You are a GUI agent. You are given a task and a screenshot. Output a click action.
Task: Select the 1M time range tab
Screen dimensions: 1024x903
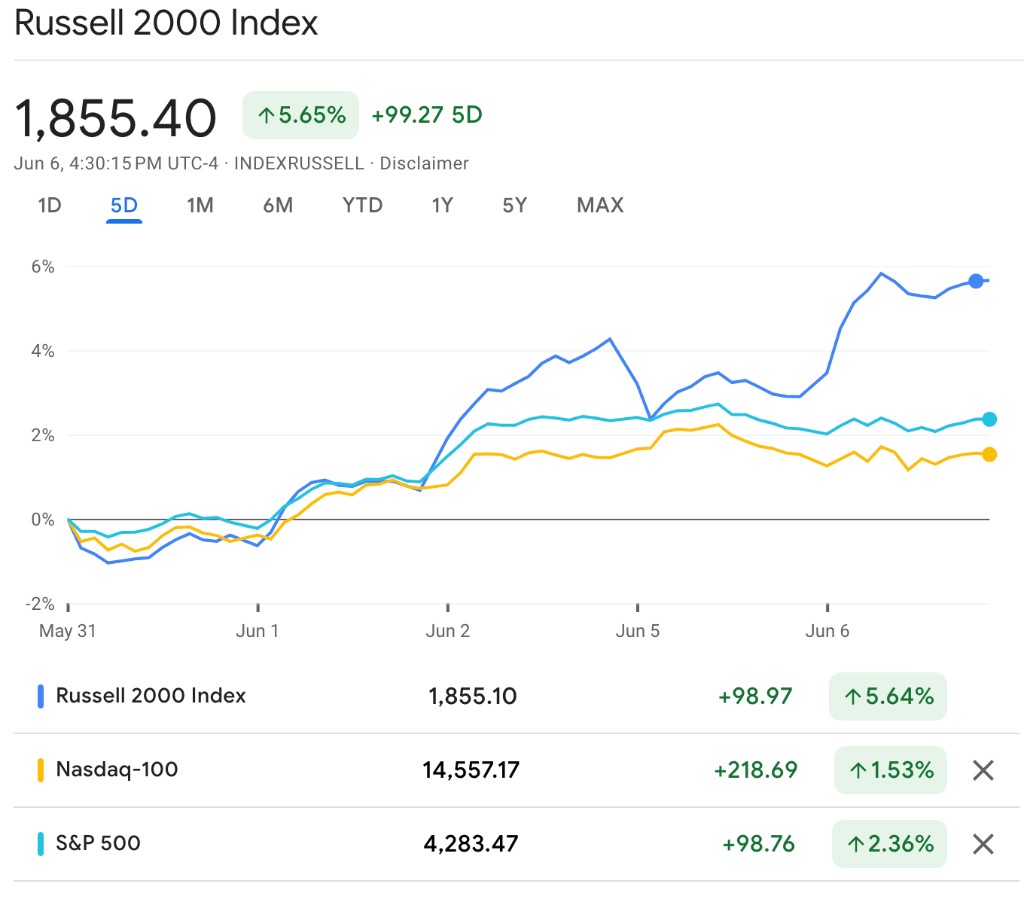200,205
